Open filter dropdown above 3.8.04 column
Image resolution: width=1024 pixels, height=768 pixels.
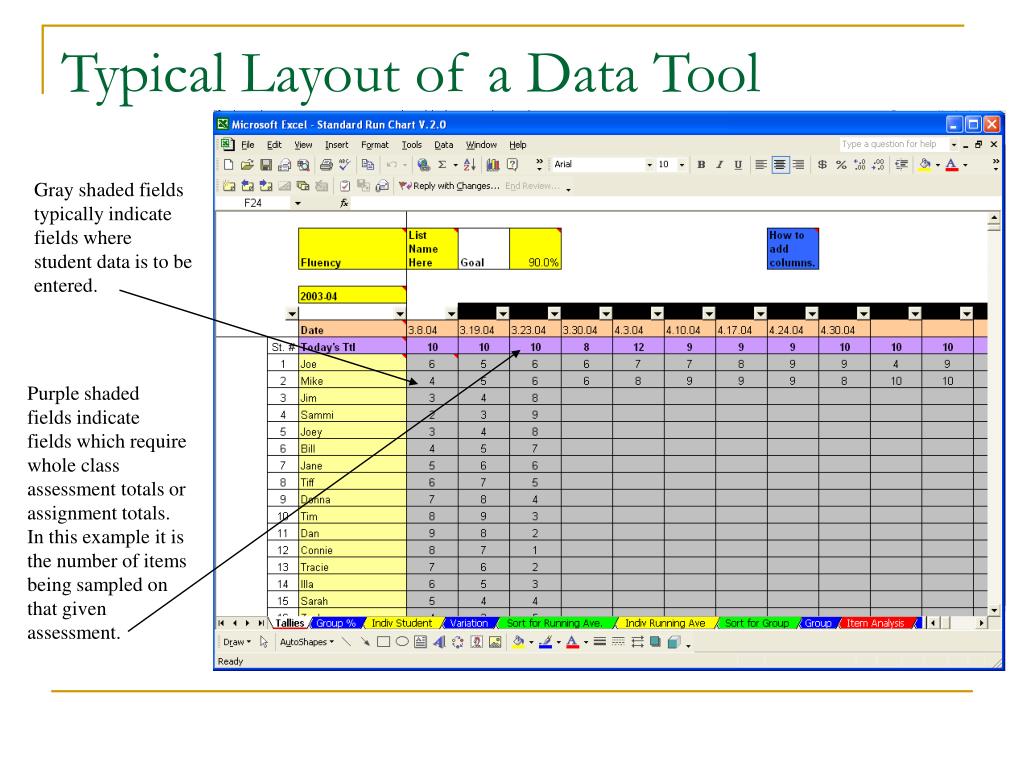point(451,314)
